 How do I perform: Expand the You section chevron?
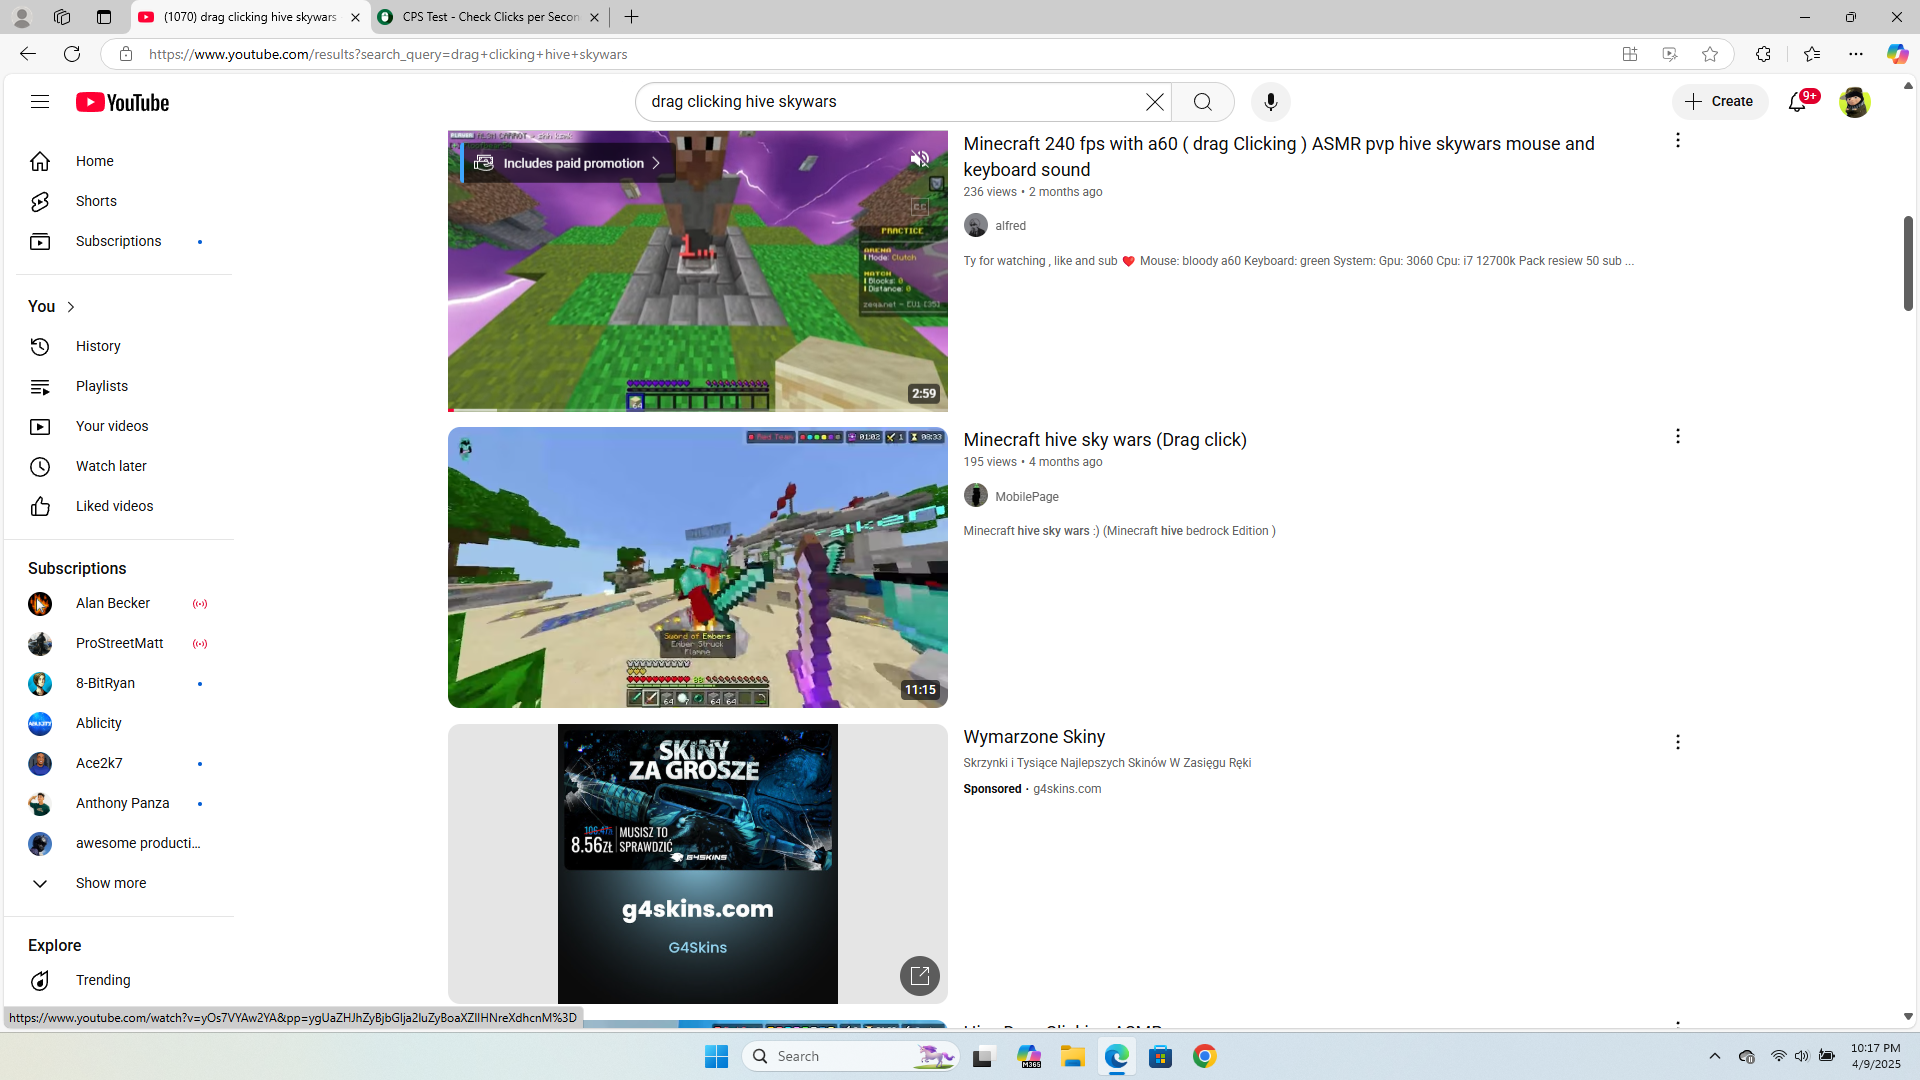click(x=71, y=307)
